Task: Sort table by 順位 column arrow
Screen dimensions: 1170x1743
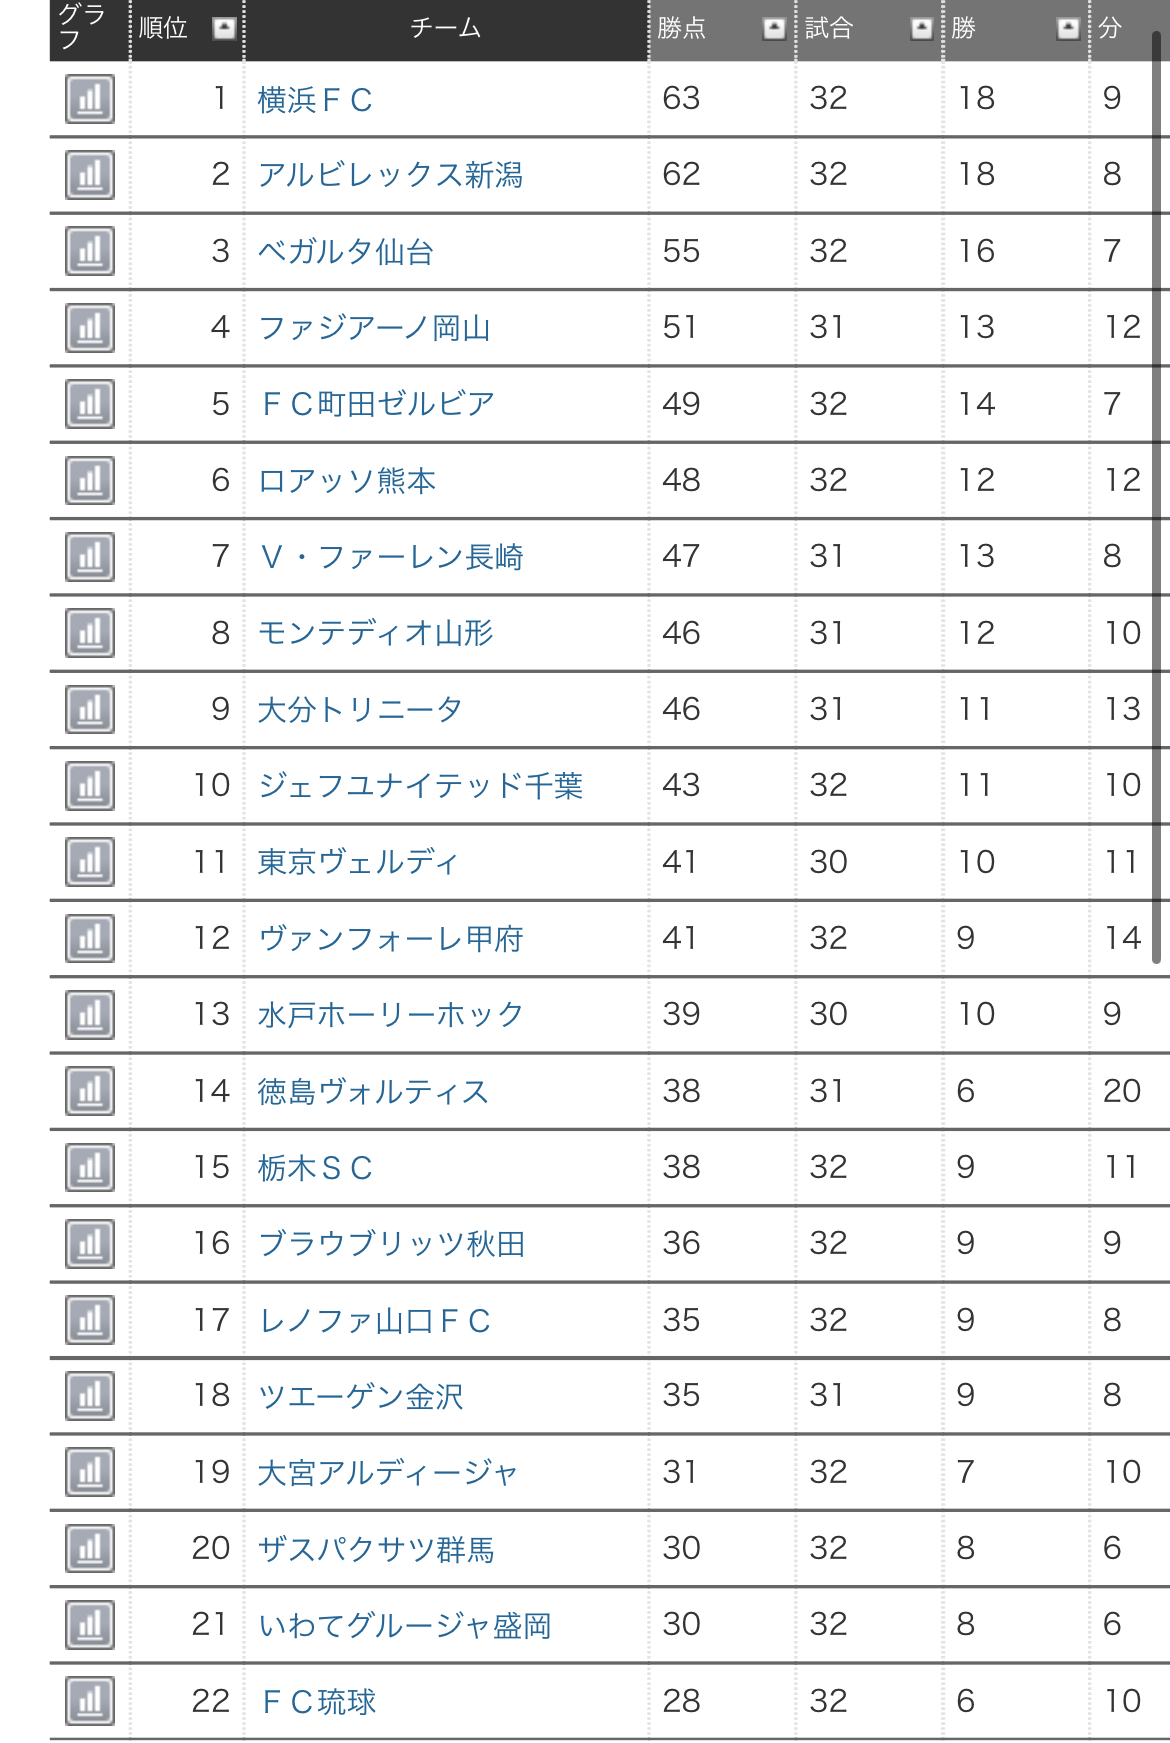Action: pos(224,28)
